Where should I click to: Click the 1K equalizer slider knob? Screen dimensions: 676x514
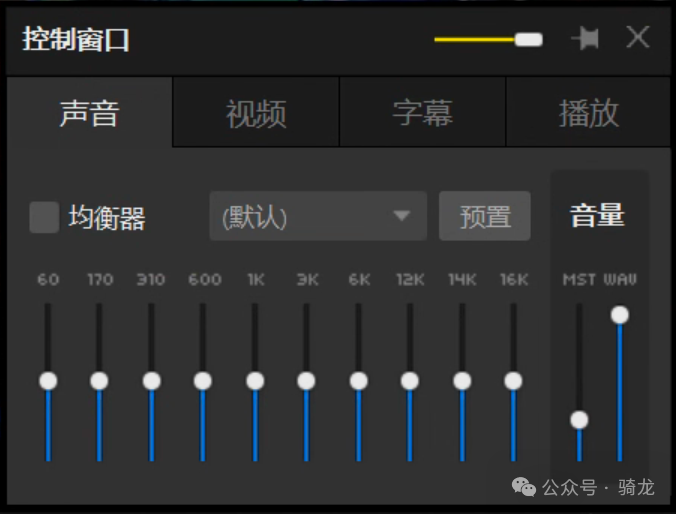[255, 381]
